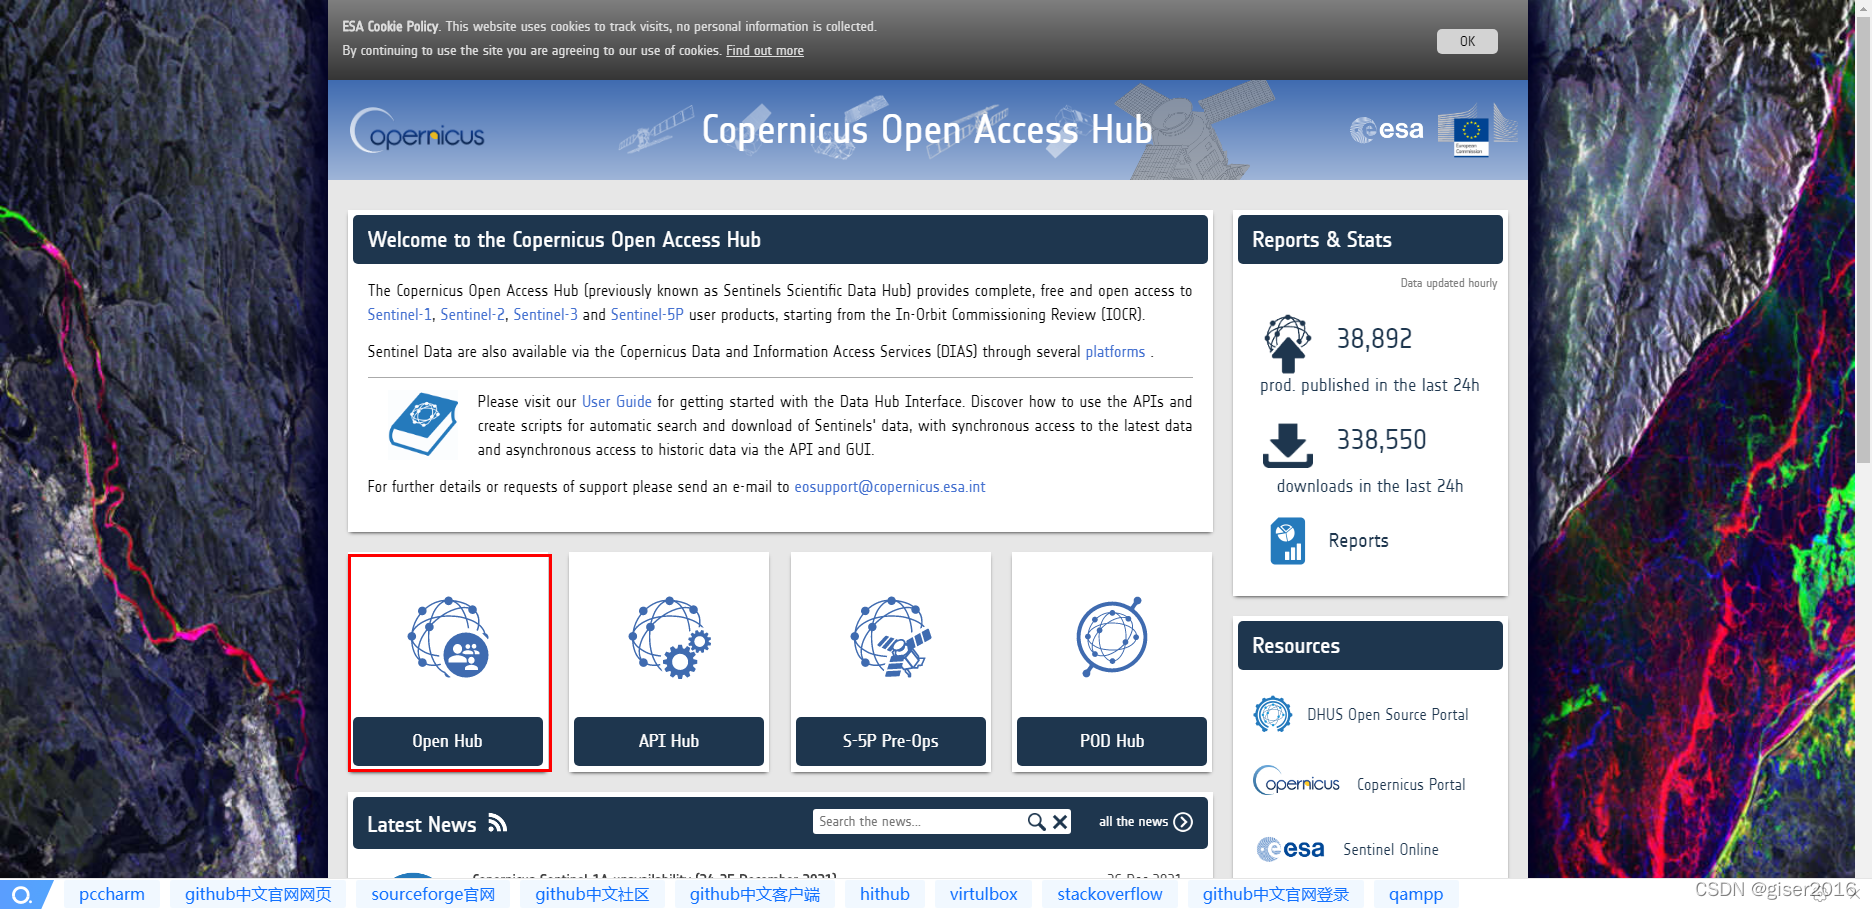
Task: Open the Sentinel Online link
Action: pyautogui.click(x=1391, y=850)
